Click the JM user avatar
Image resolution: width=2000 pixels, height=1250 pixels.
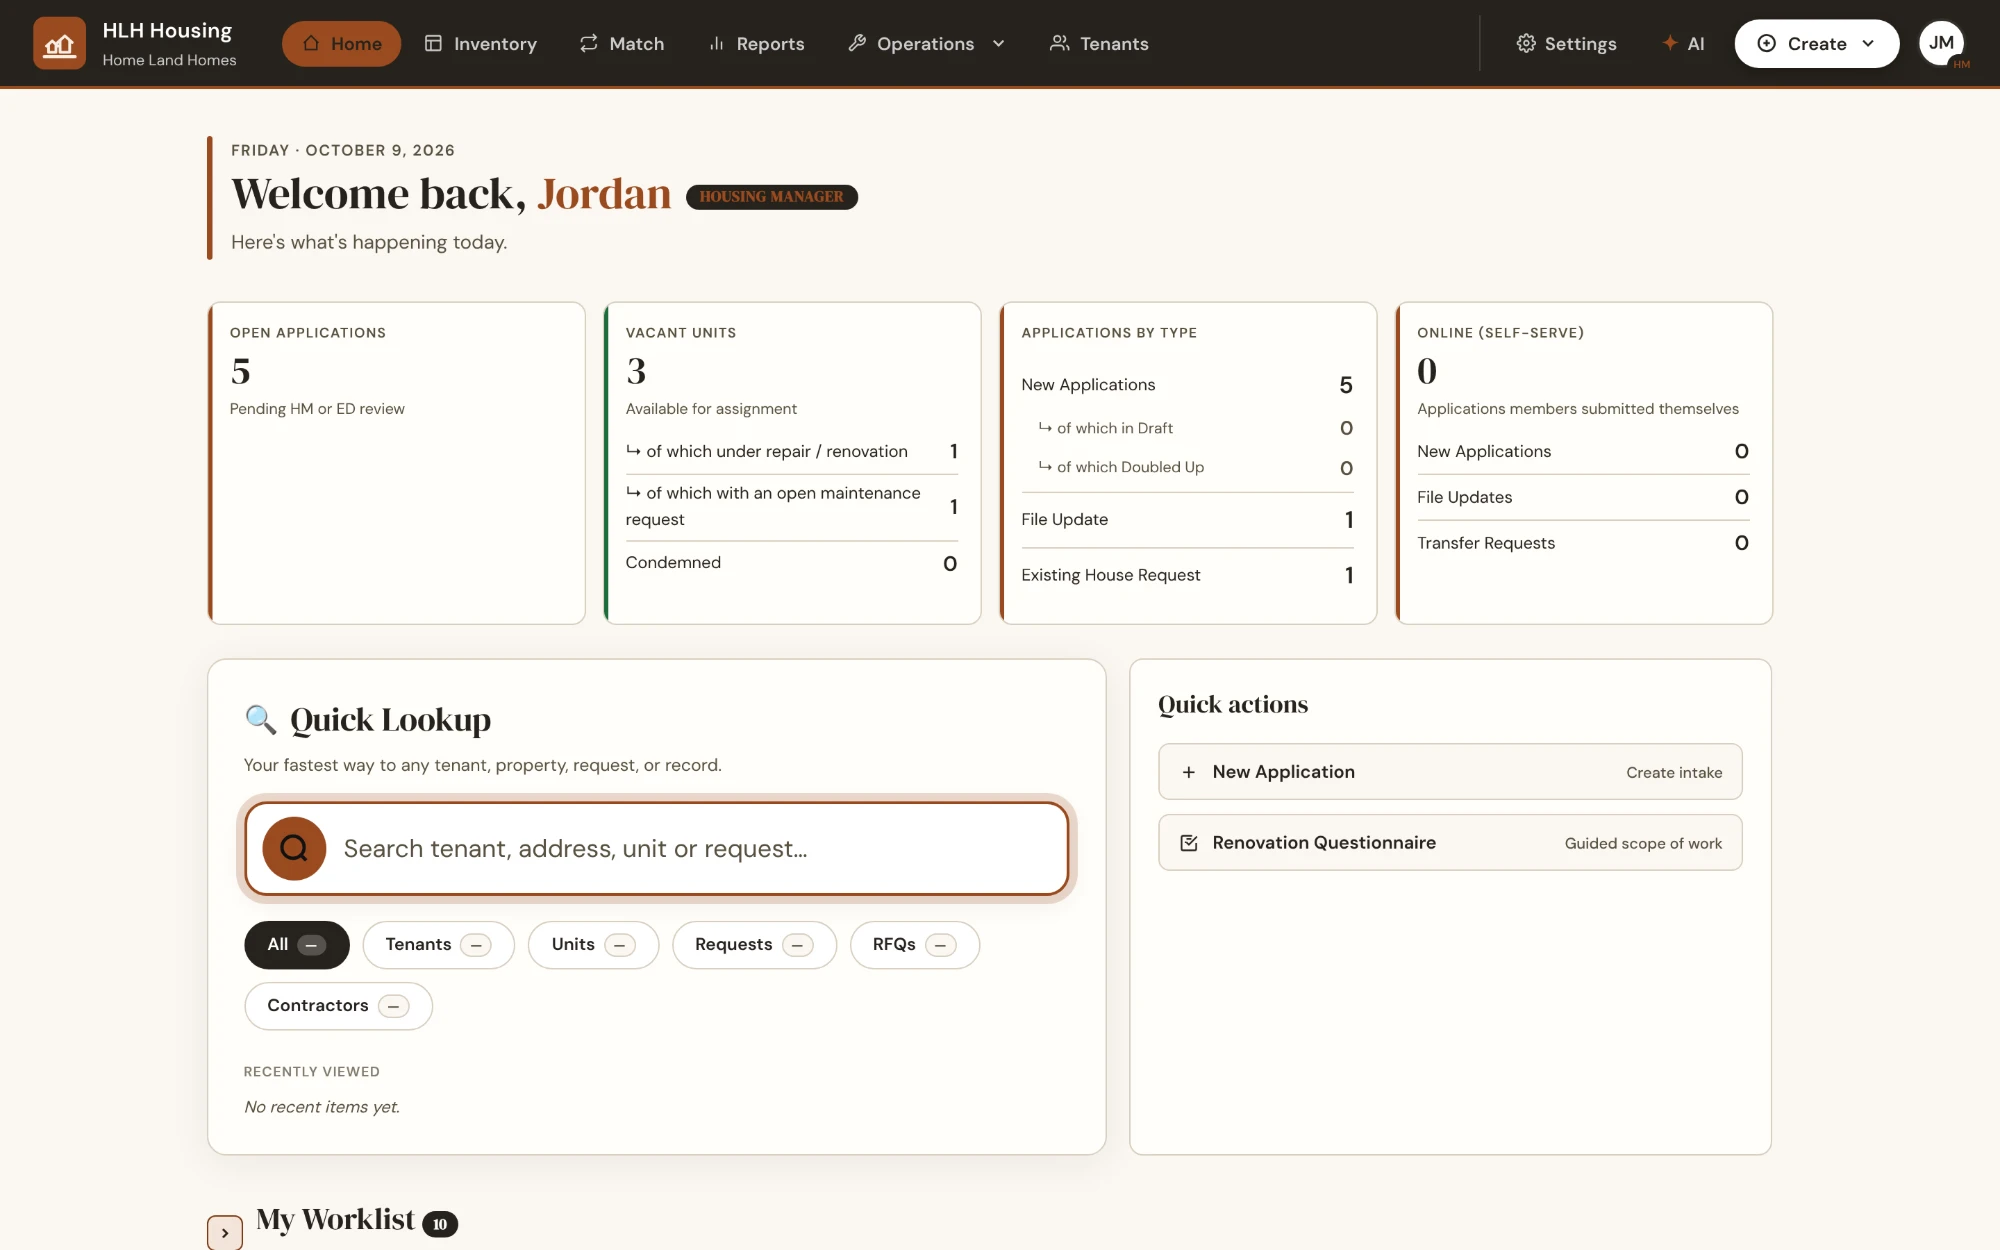pos(1941,43)
